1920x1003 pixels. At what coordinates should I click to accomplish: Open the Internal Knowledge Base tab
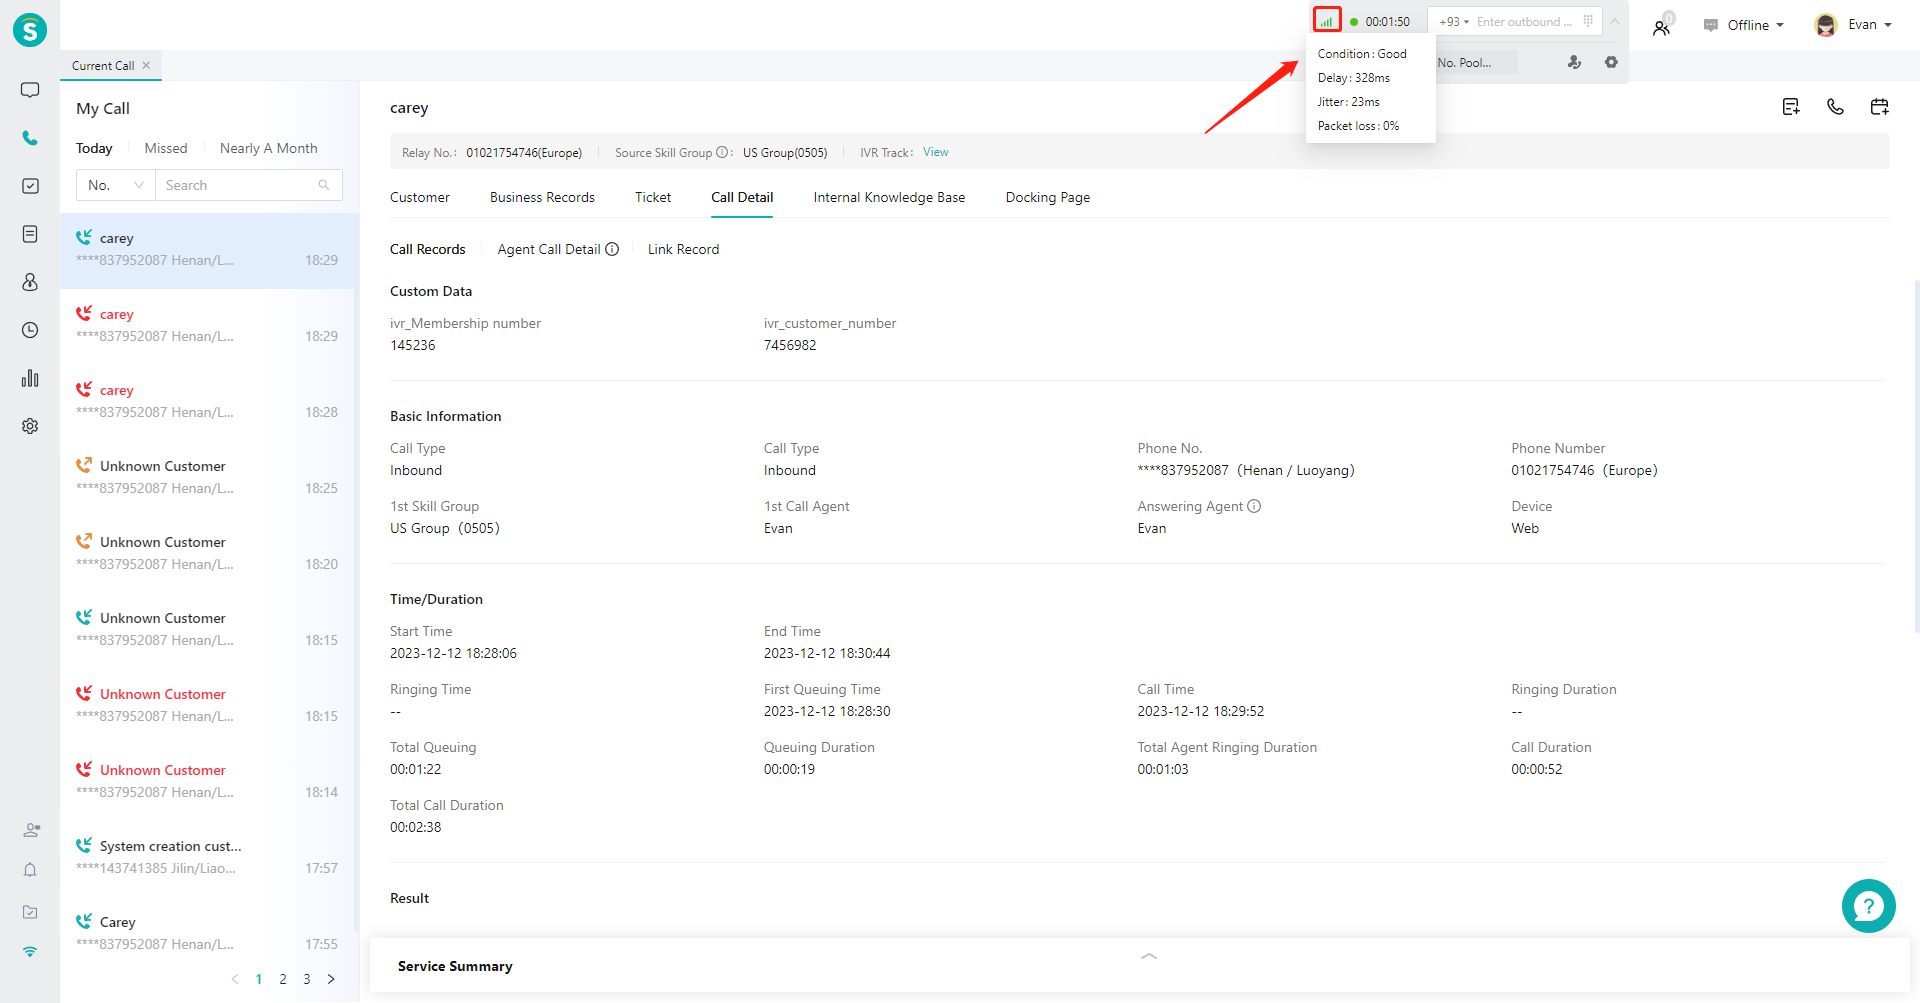[x=889, y=197]
